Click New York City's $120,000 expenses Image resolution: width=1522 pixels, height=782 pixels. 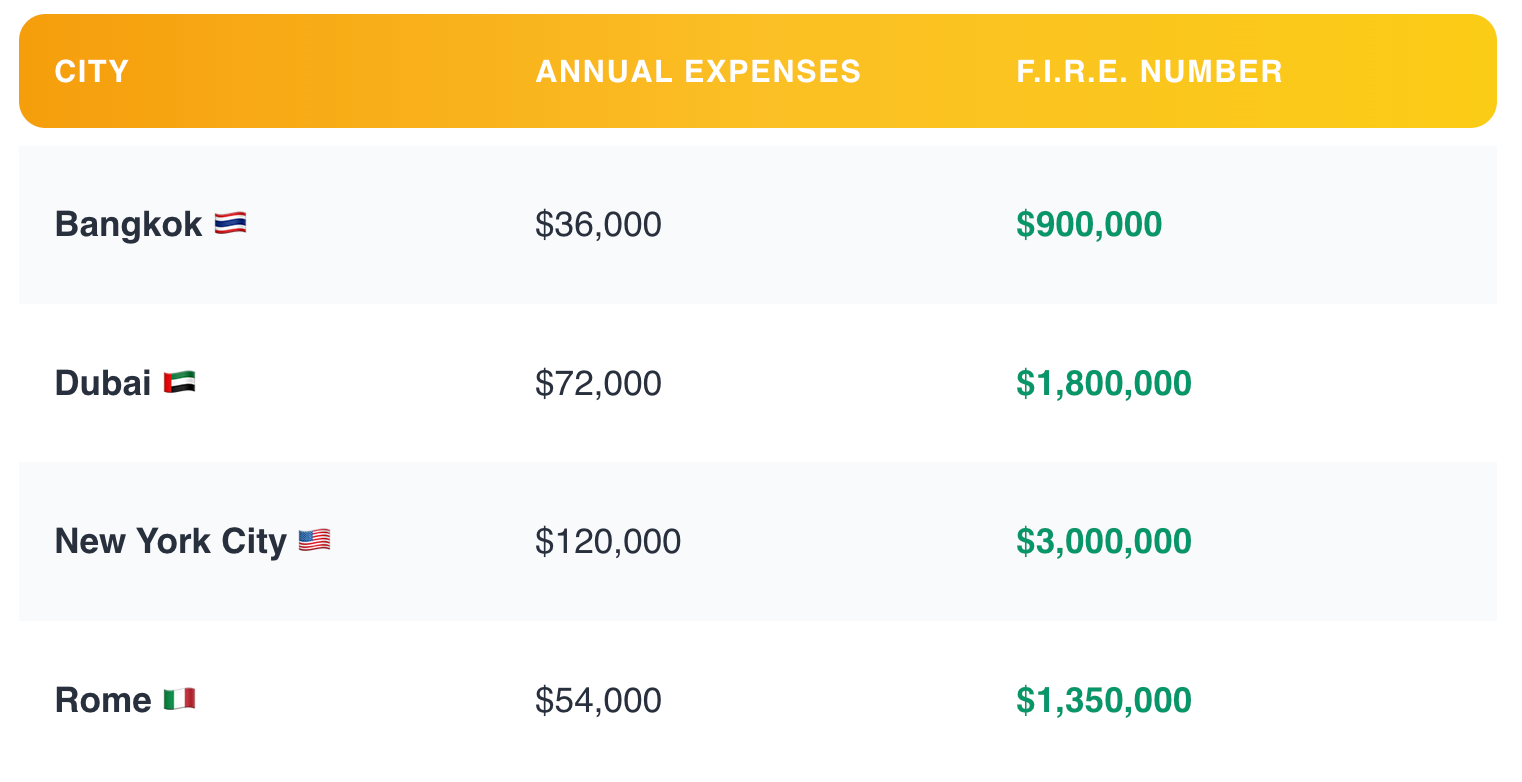[x=608, y=541]
